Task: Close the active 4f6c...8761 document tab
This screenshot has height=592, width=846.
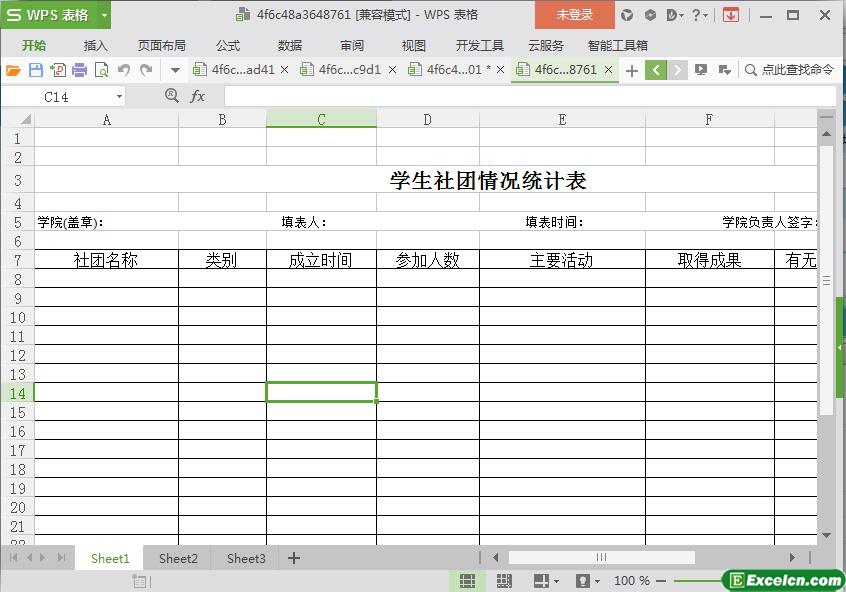Action: pyautogui.click(x=609, y=70)
